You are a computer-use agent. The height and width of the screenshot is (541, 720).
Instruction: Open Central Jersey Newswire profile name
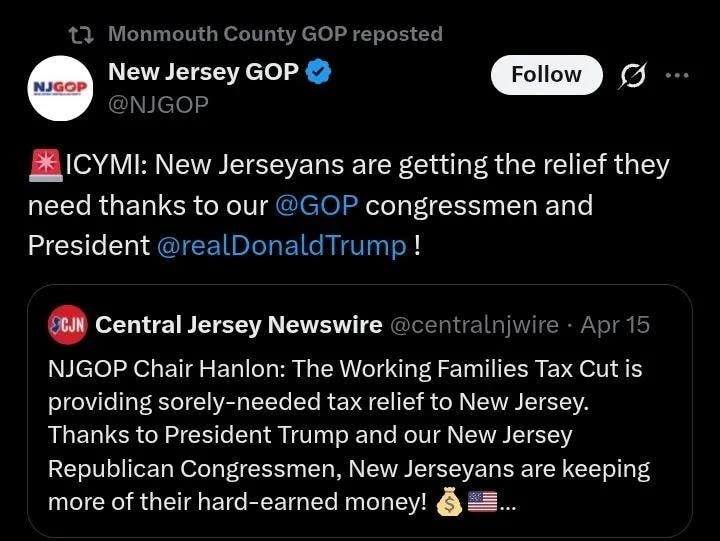(238, 324)
